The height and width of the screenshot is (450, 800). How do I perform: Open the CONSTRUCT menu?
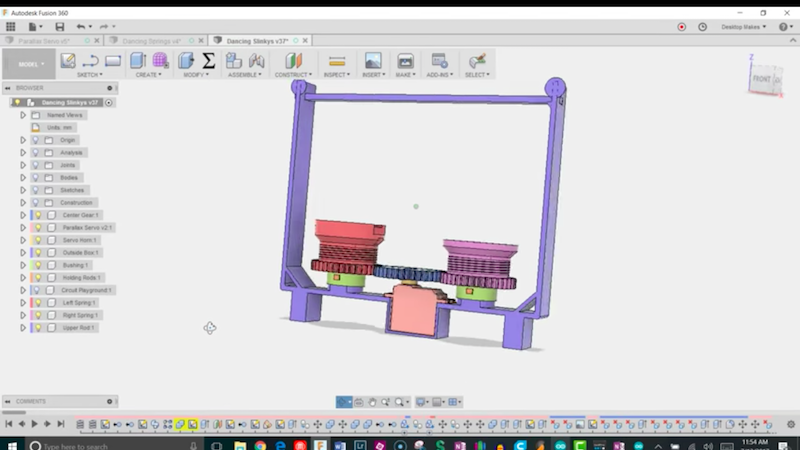293,75
